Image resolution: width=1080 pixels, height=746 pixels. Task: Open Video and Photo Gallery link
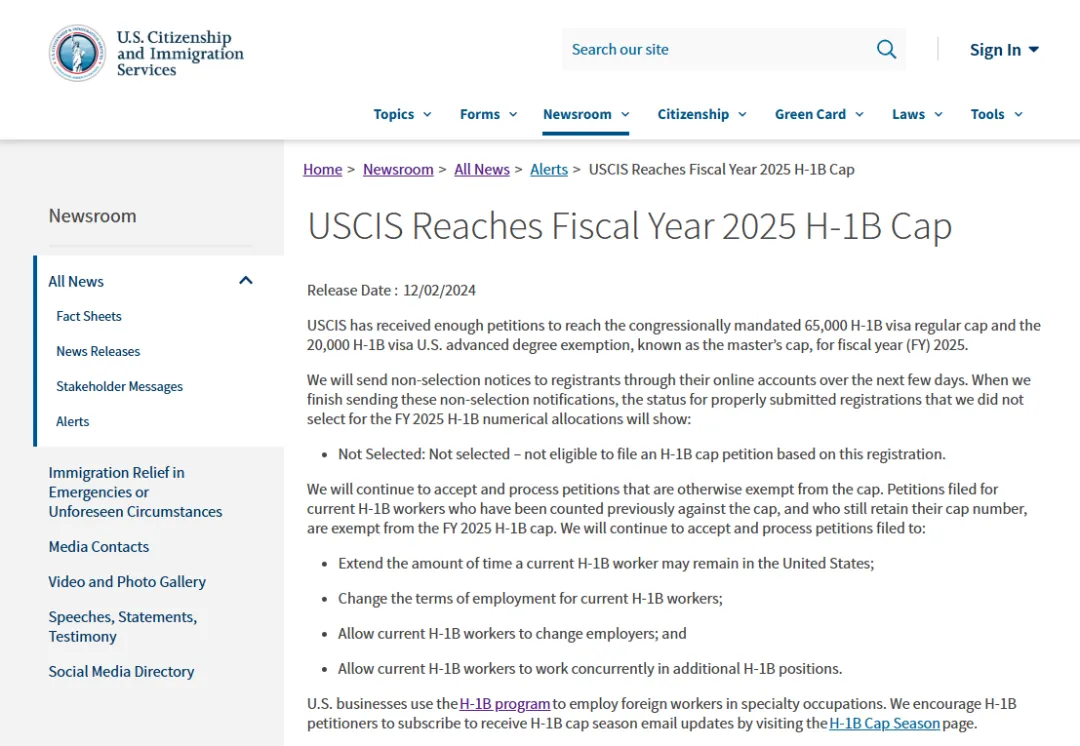(127, 582)
